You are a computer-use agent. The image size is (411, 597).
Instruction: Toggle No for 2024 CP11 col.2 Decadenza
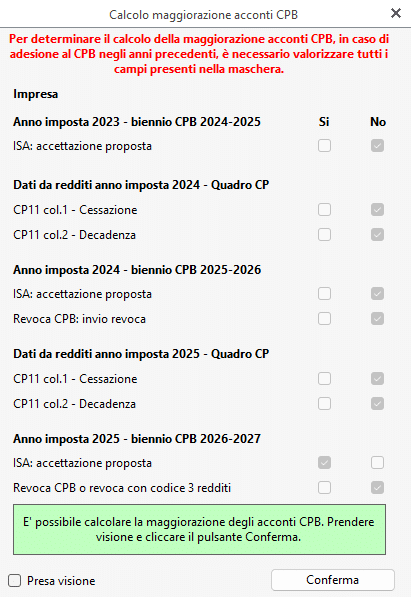tap(377, 235)
